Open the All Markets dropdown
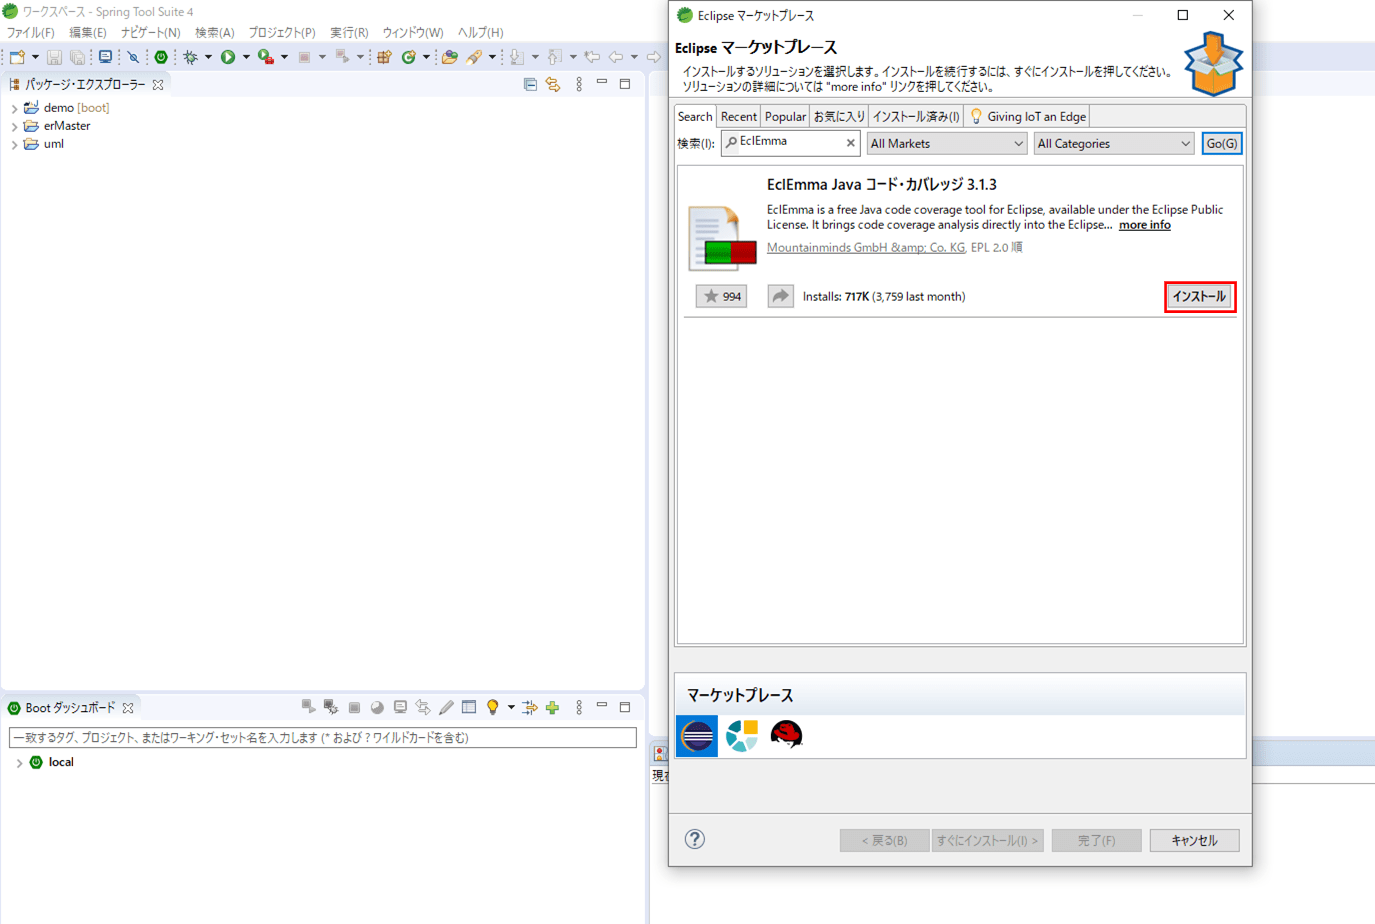1375x924 pixels. tap(947, 144)
